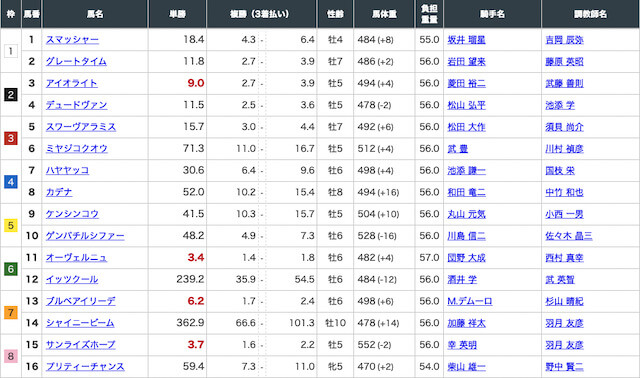Click the orange frame 7 badge
Viewport: 640px width, 378px height.
tap(11, 312)
